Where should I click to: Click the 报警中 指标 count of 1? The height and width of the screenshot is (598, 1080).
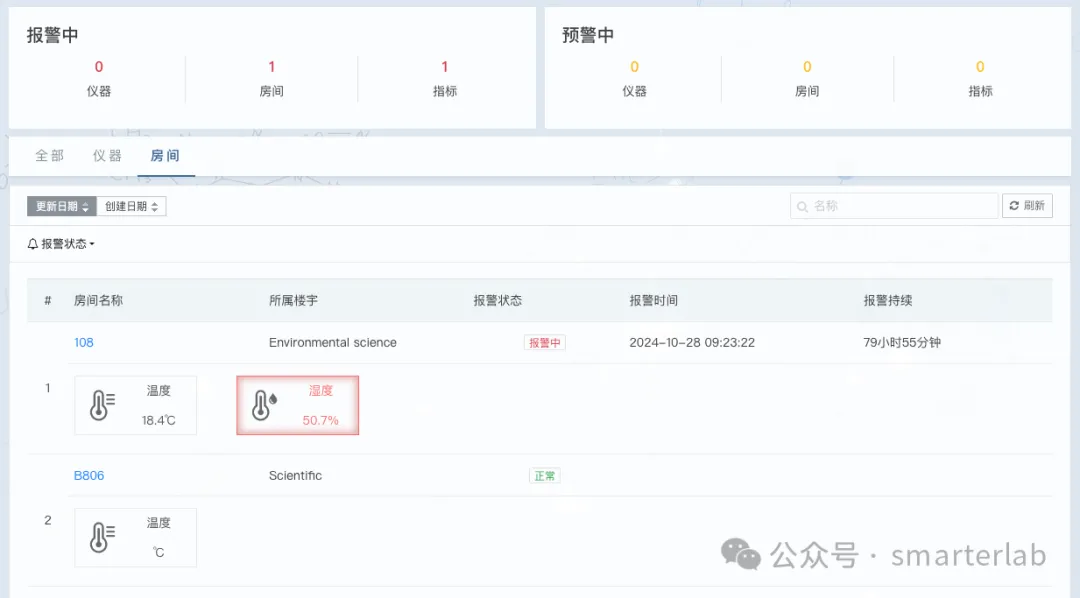(444, 67)
